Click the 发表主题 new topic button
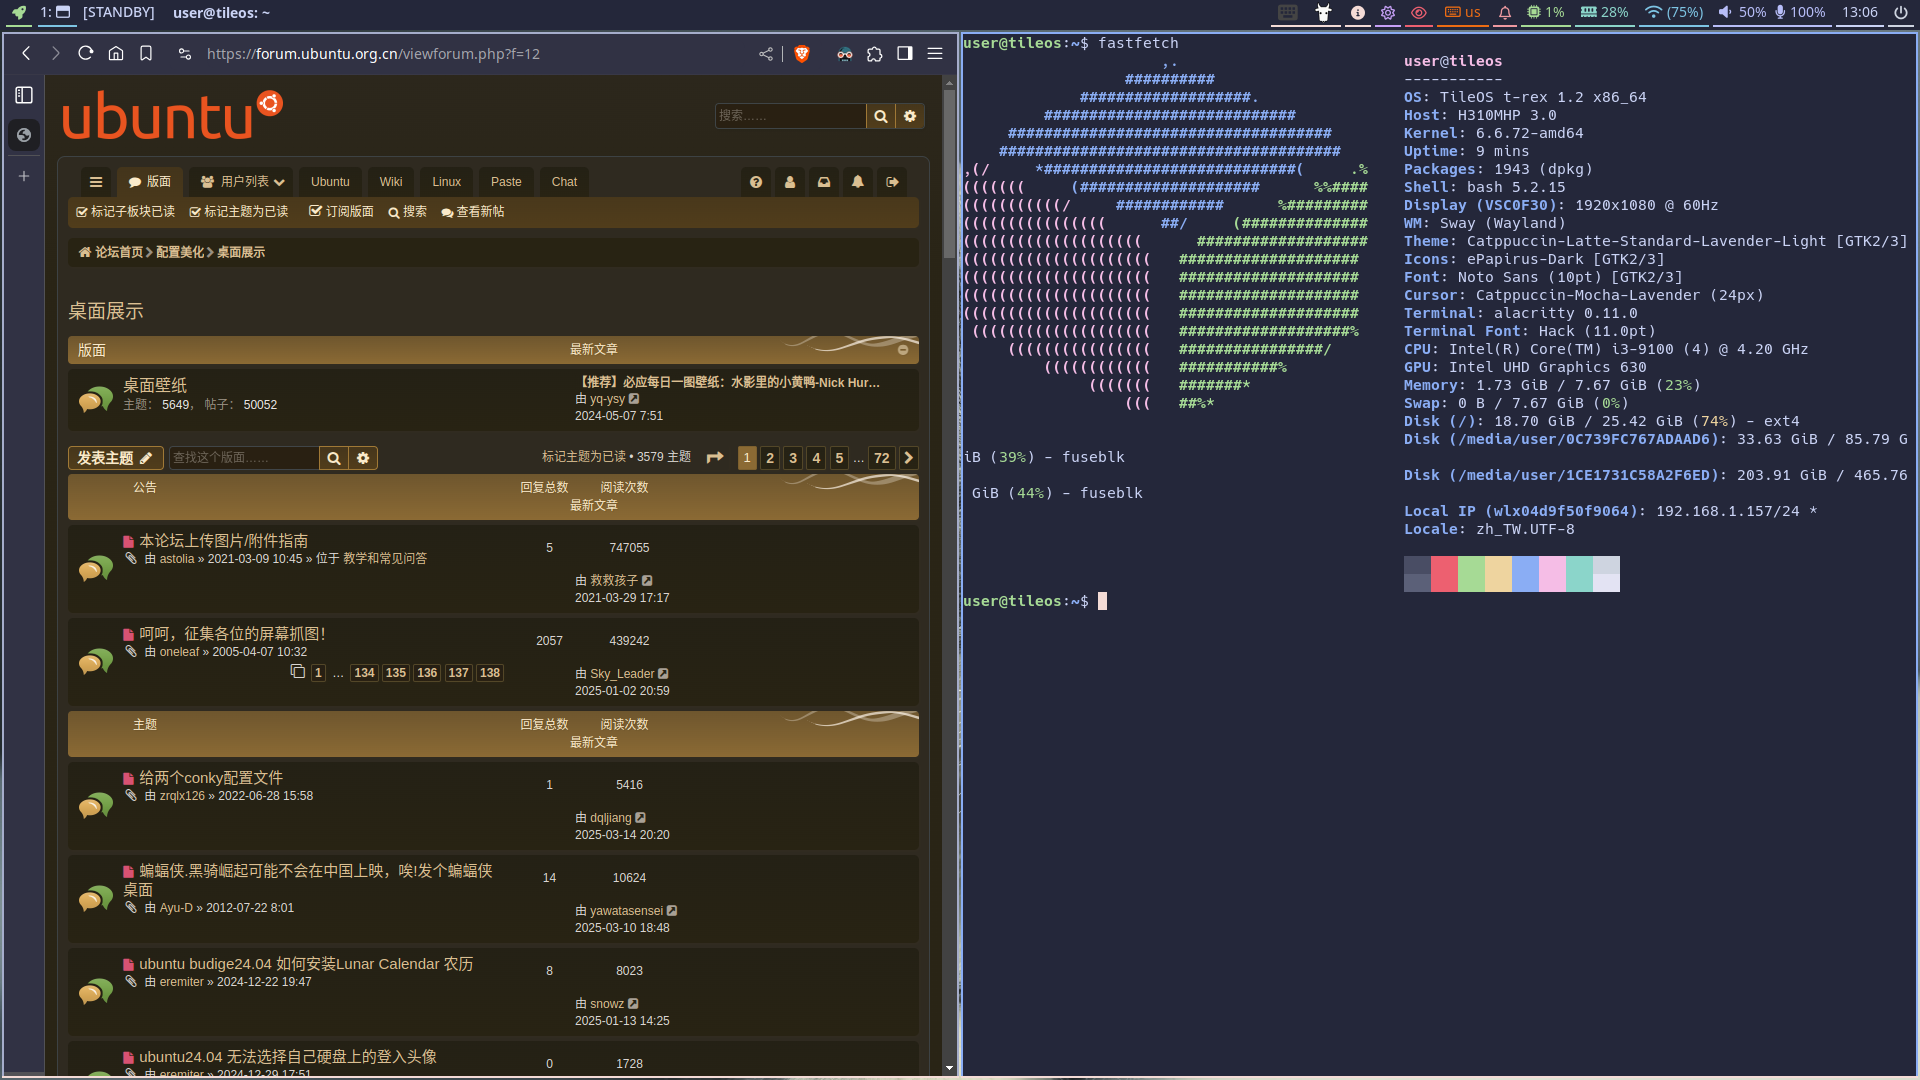 (115, 458)
